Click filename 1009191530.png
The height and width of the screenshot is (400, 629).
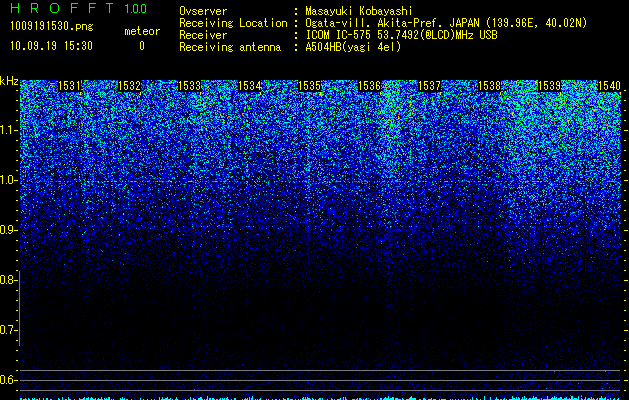point(52,26)
